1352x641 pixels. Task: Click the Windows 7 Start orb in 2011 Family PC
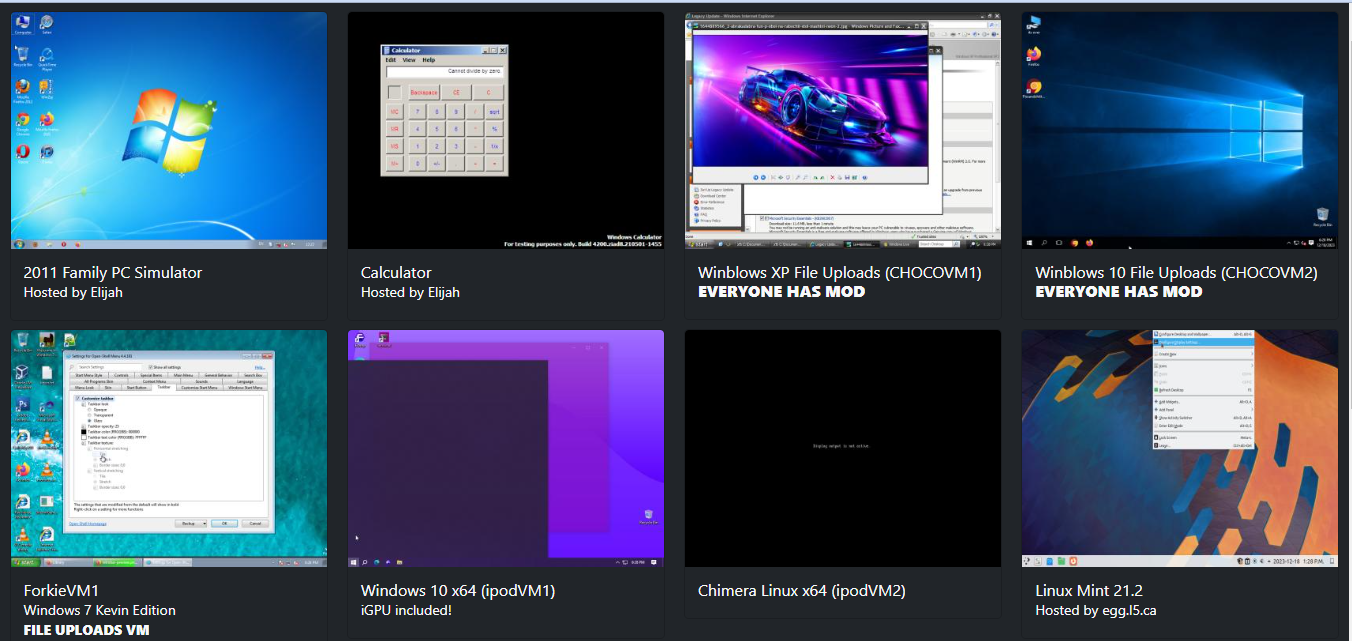click(x=18, y=244)
